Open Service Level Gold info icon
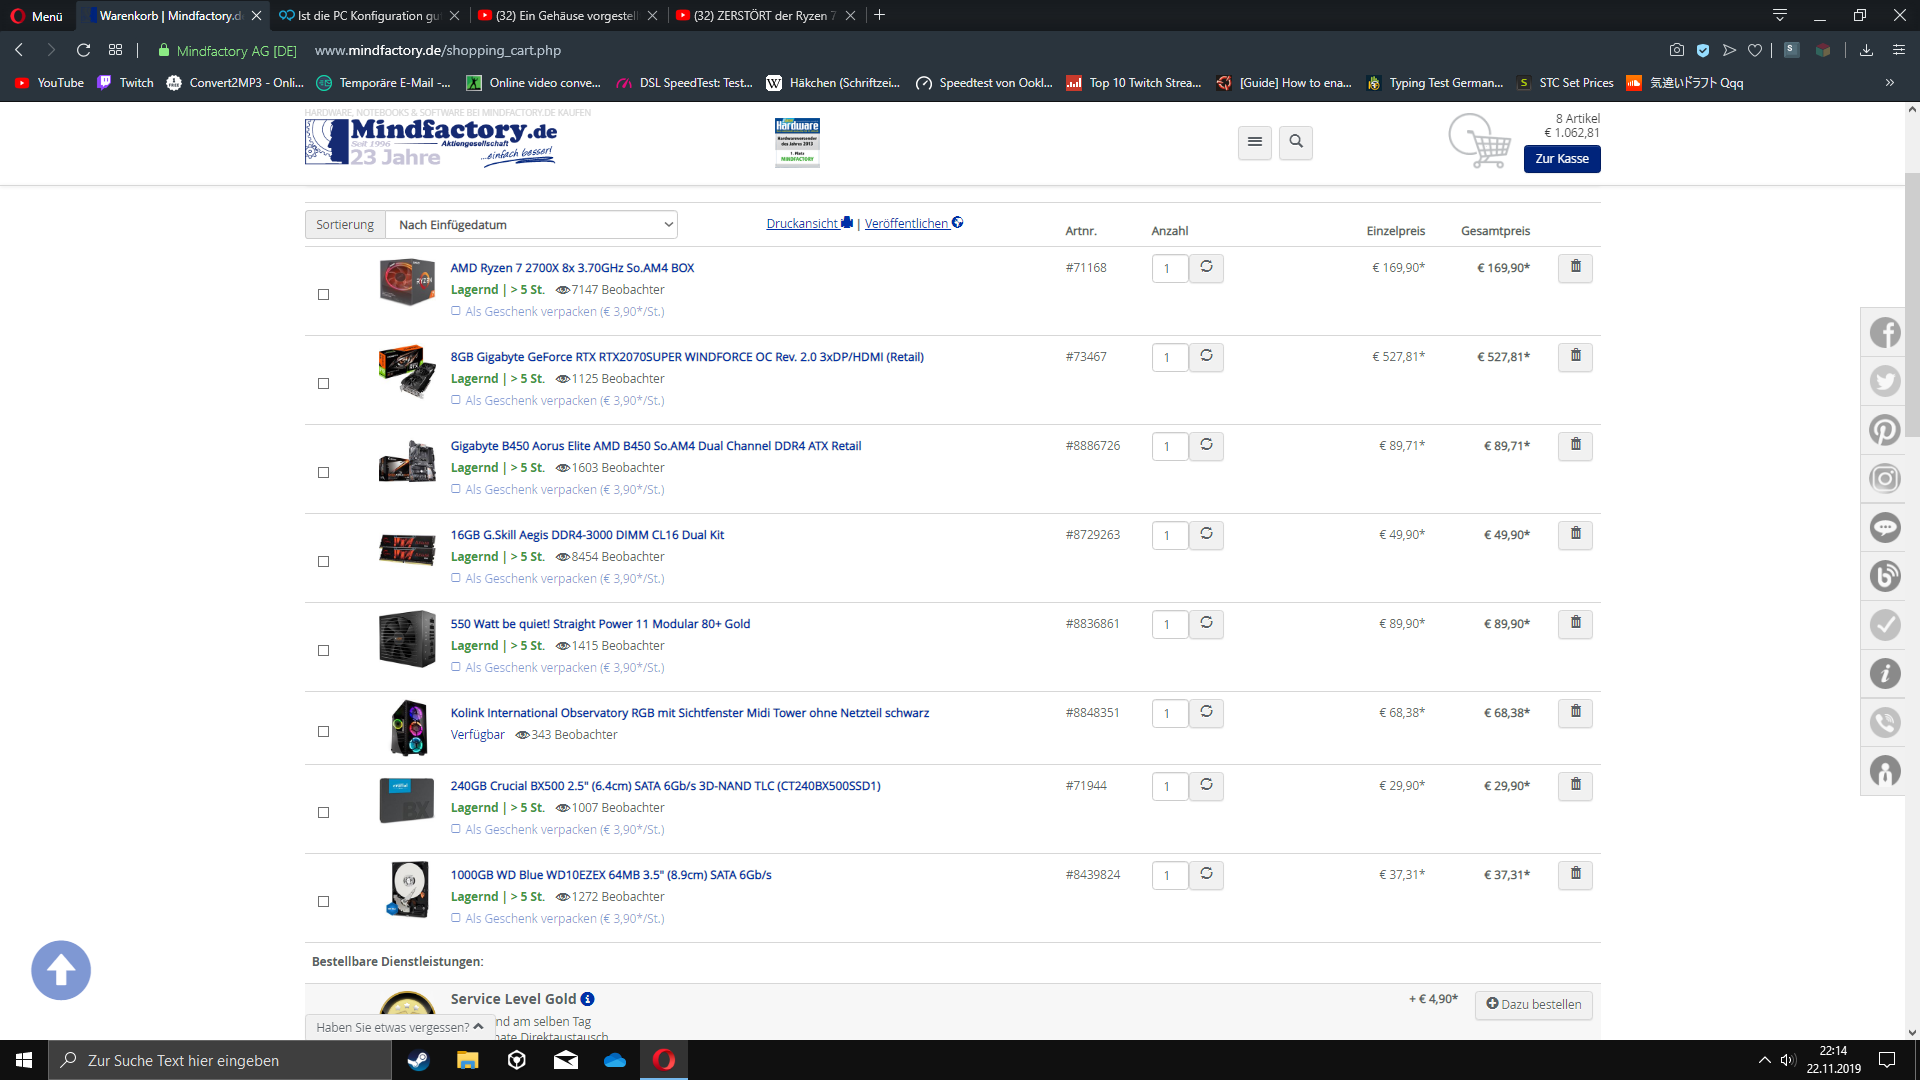The width and height of the screenshot is (1920, 1080). 588,999
